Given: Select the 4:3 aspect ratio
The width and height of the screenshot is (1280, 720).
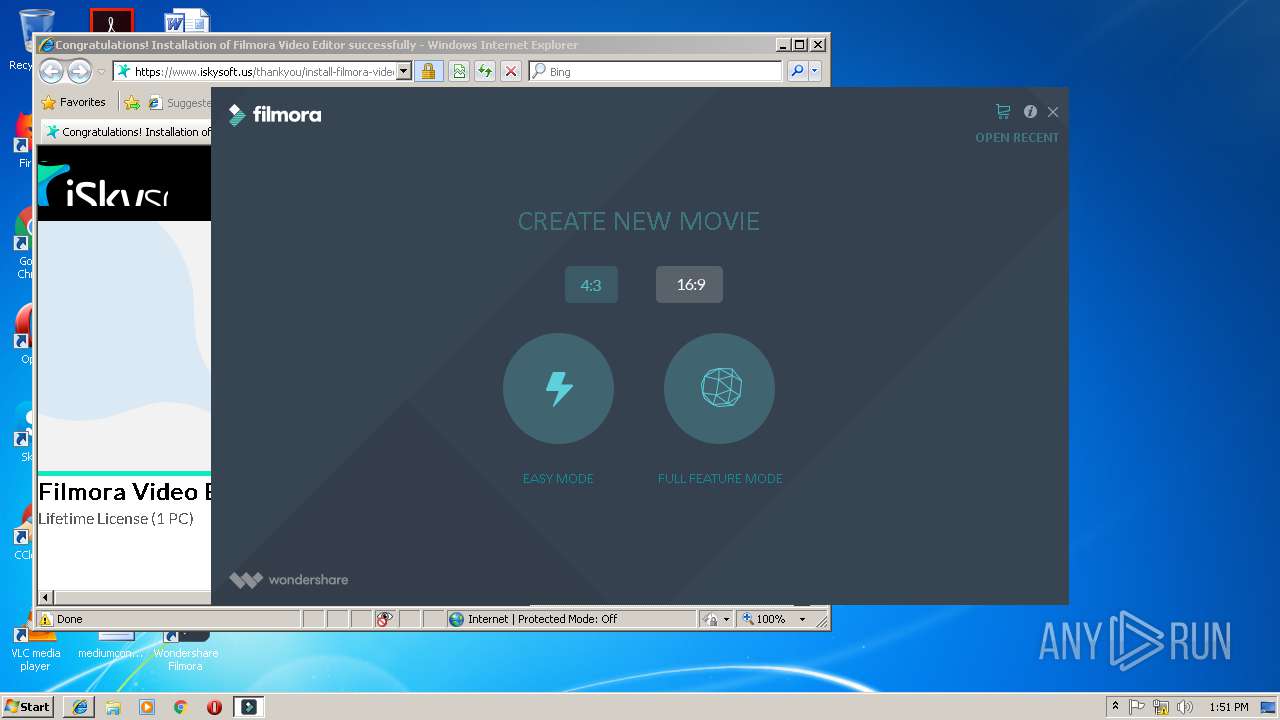Looking at the screenshot, I should (591, 285).
